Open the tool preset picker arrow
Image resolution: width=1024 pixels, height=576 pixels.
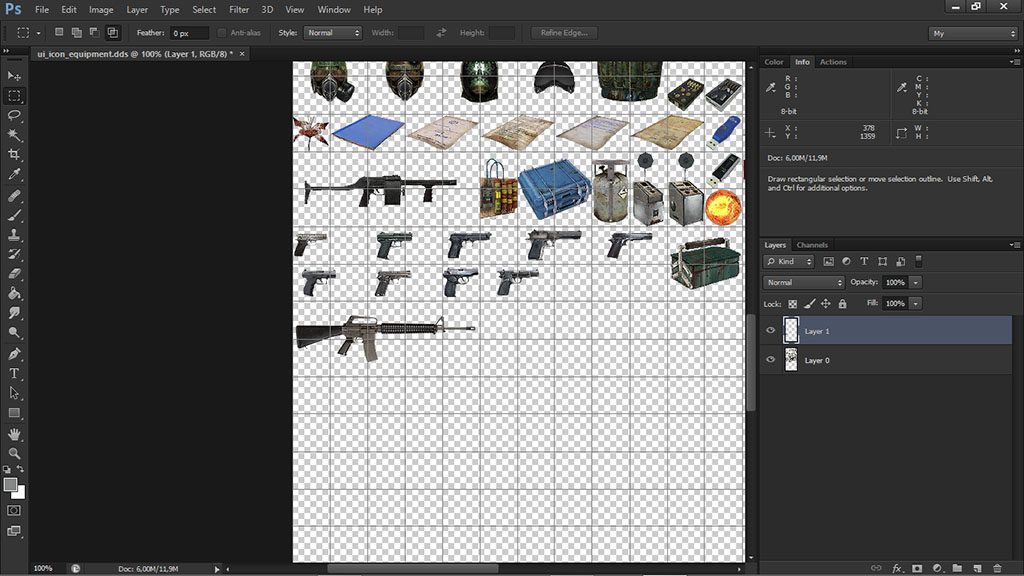(39, 33)
